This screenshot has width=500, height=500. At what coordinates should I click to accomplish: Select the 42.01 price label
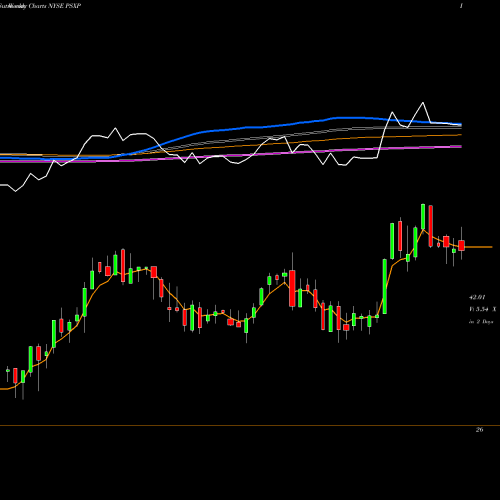click(477, 297)
